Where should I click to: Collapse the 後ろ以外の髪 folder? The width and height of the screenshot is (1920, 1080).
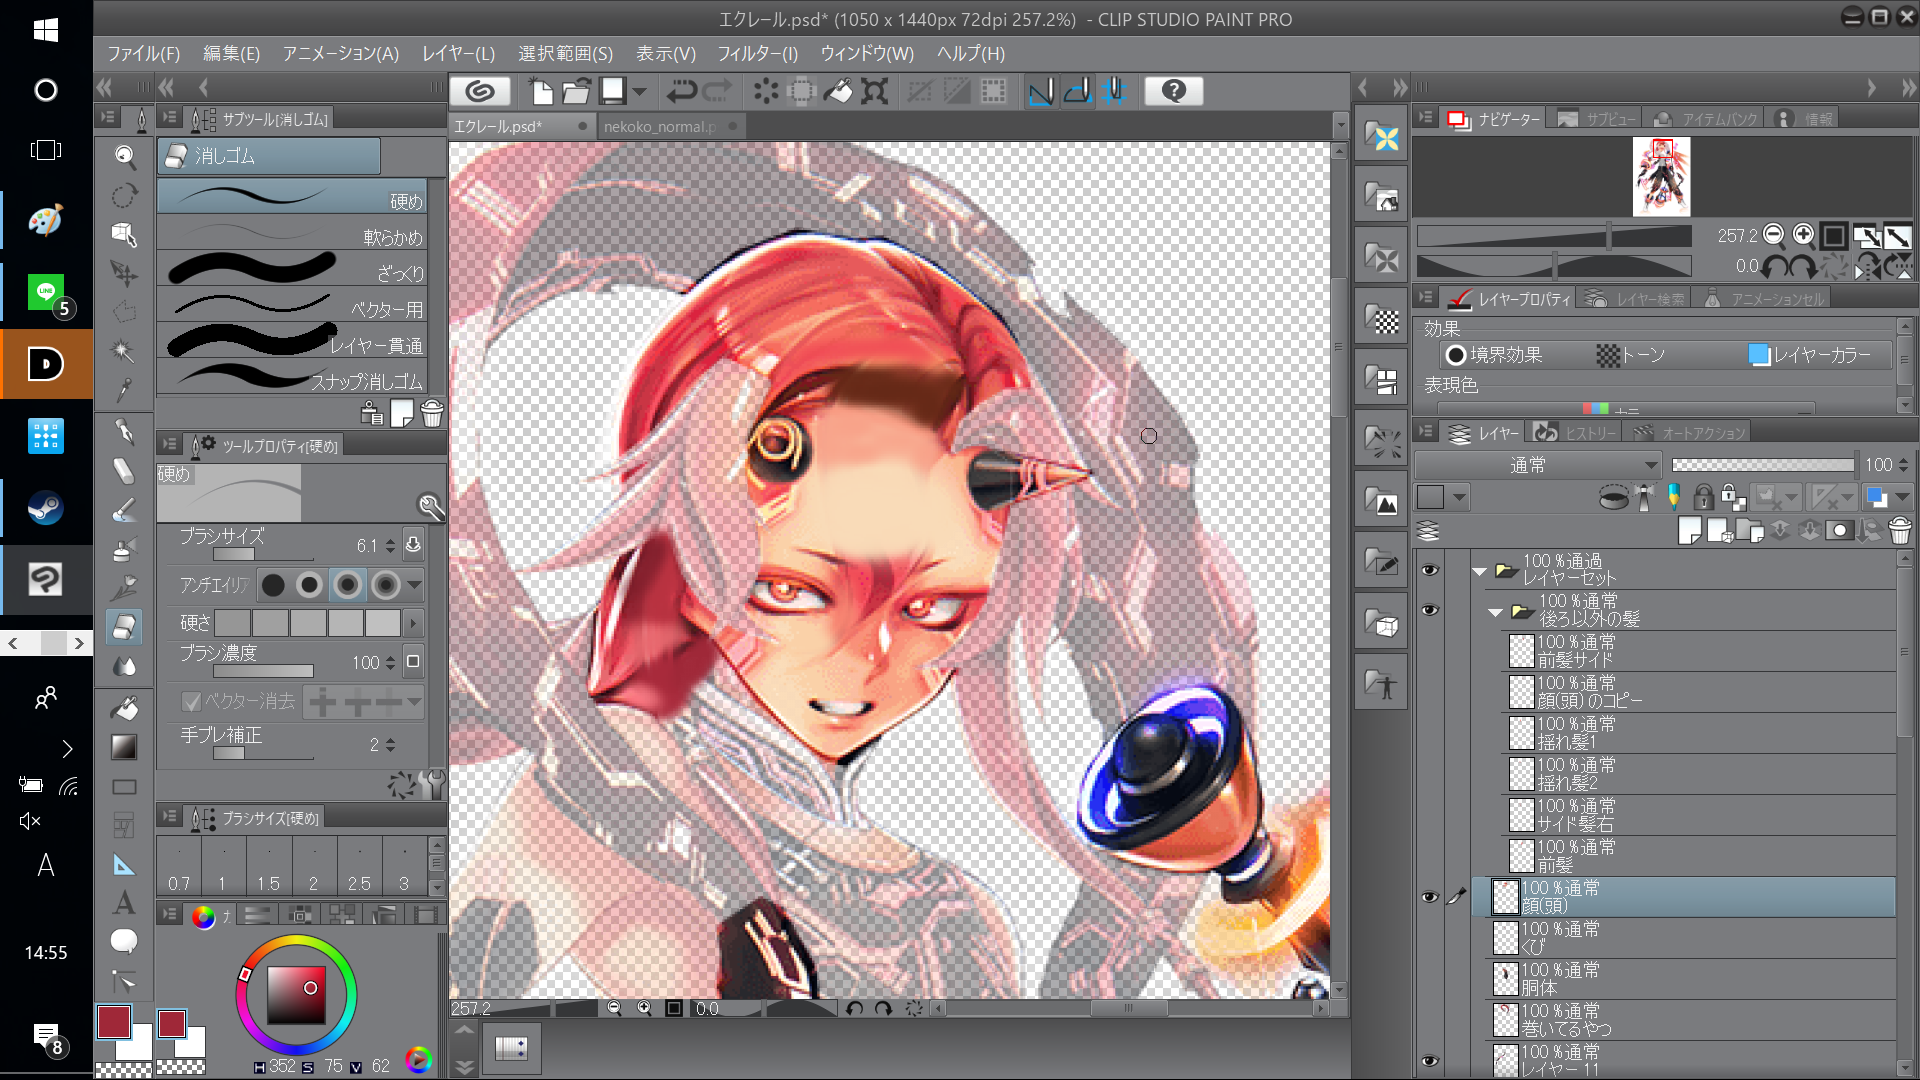[1496, 612]
